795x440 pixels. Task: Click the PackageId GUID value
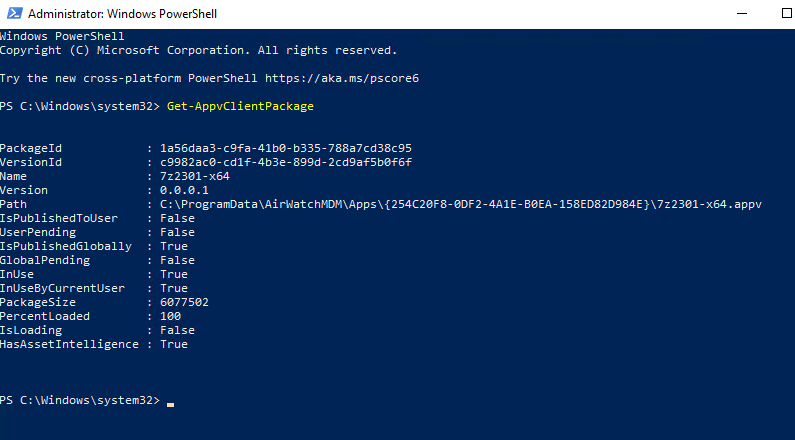click(285, 148)
